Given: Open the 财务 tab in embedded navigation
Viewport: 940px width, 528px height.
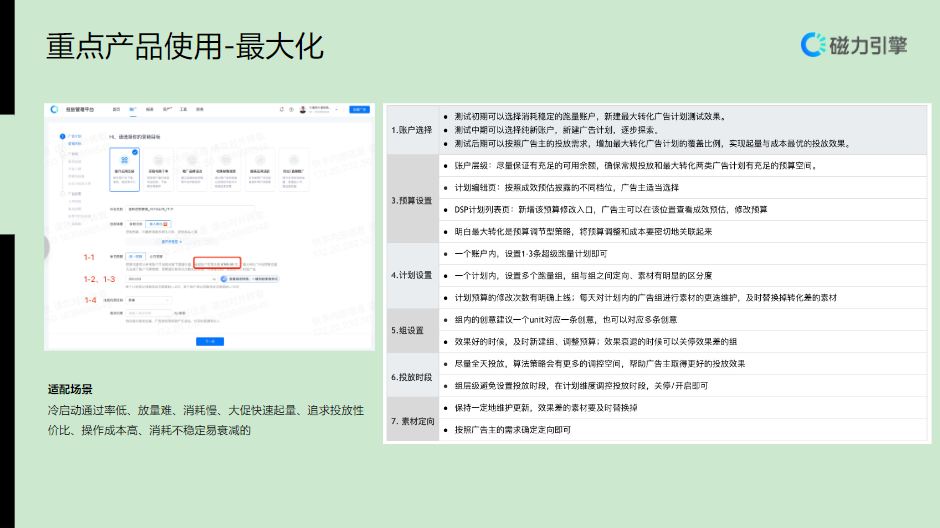Looking at the screenshot, I should point(200,109).
